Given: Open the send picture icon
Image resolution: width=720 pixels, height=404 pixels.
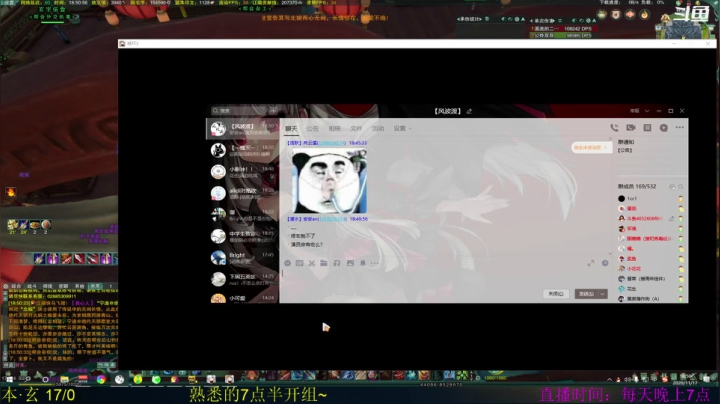Looking at the screenshot, I should tap(350, 263).
